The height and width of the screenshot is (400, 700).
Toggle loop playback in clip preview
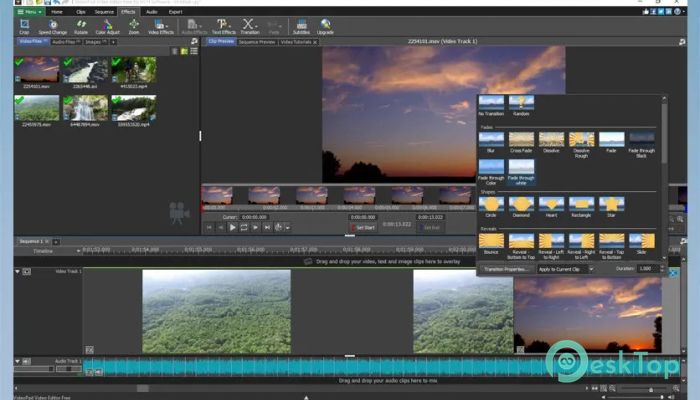click(244, 227)
